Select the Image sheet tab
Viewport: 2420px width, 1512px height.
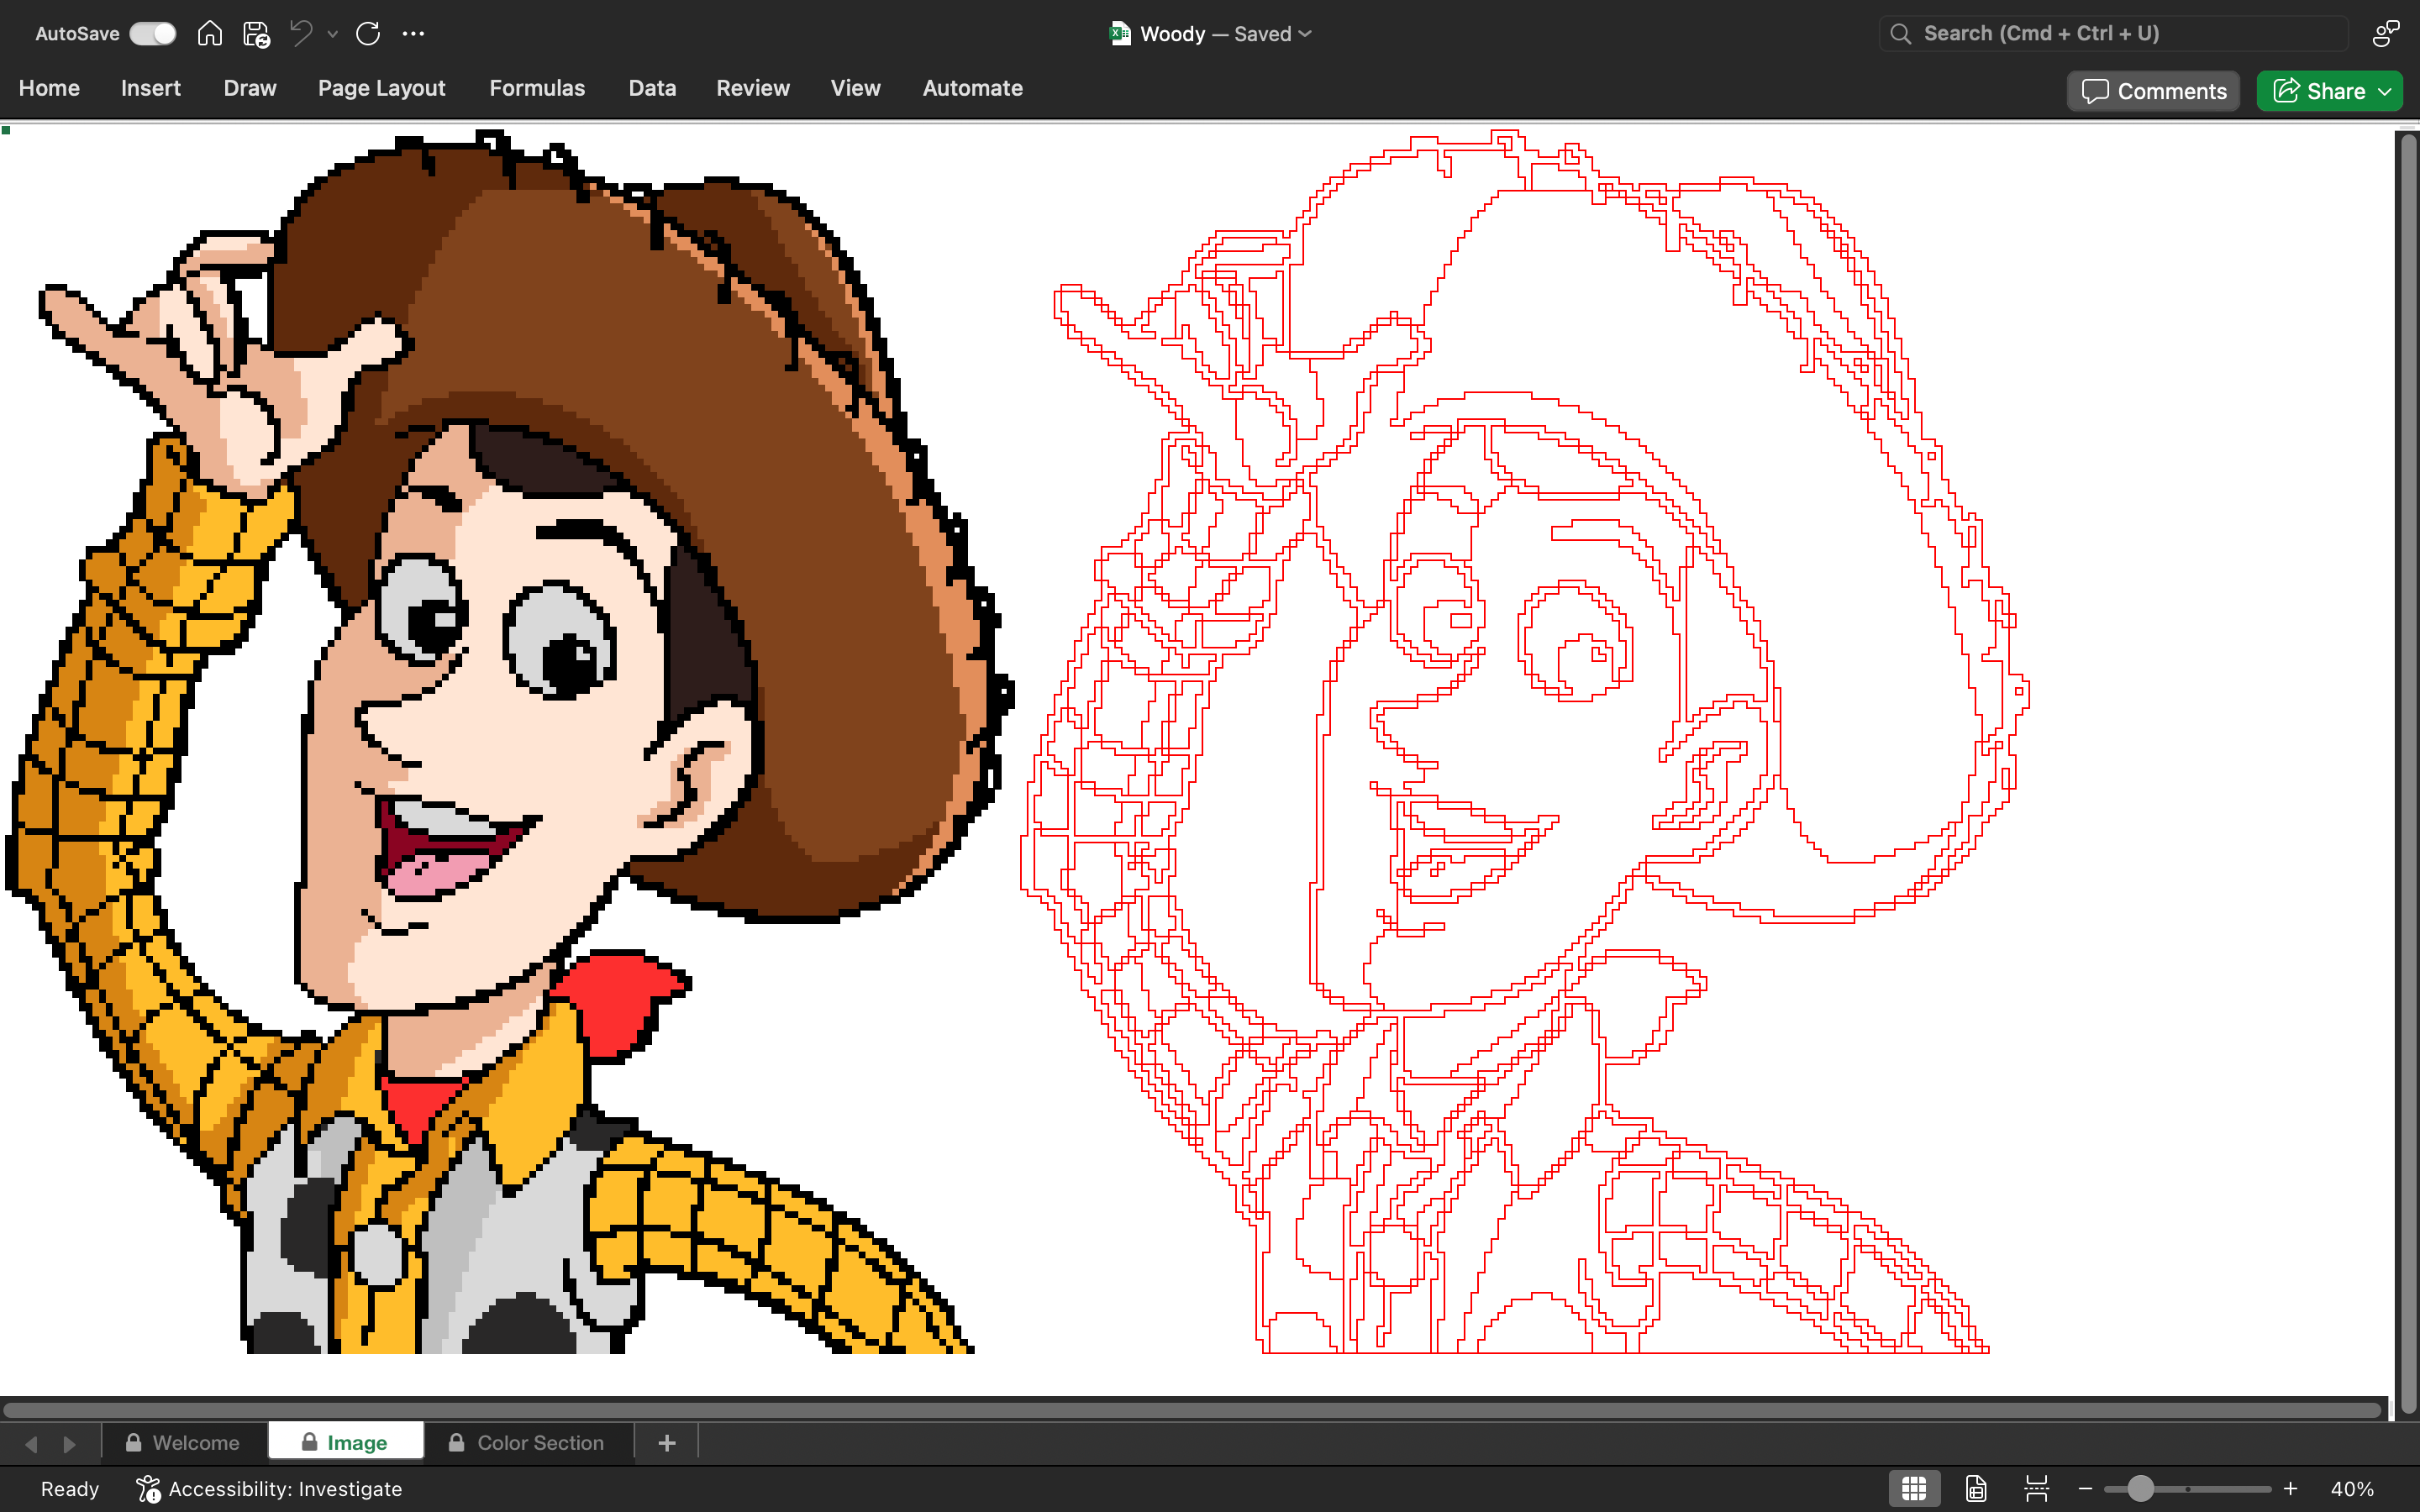coord(345,1443)
